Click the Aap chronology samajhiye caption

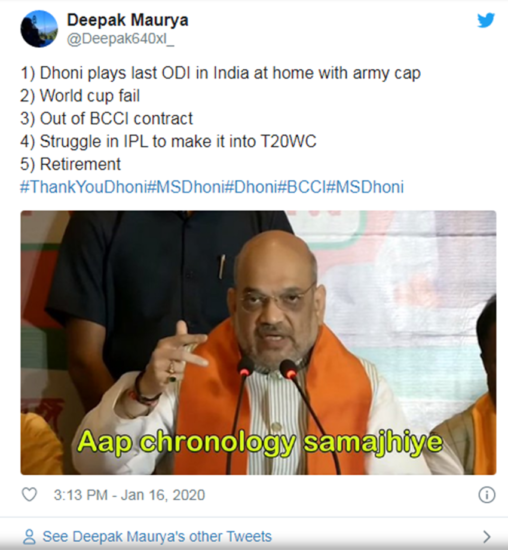coord(260,443)
